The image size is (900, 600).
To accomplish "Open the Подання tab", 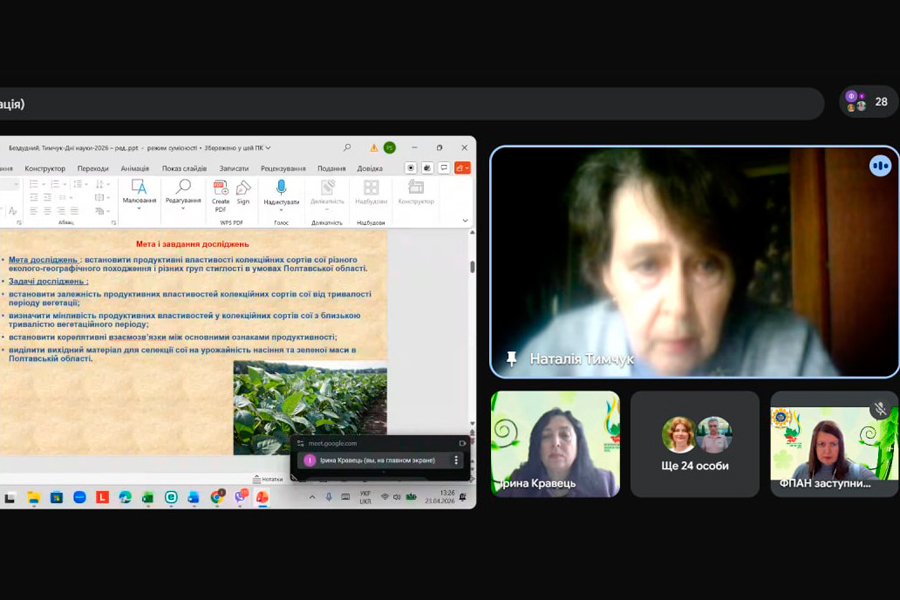I will (332, 168).
